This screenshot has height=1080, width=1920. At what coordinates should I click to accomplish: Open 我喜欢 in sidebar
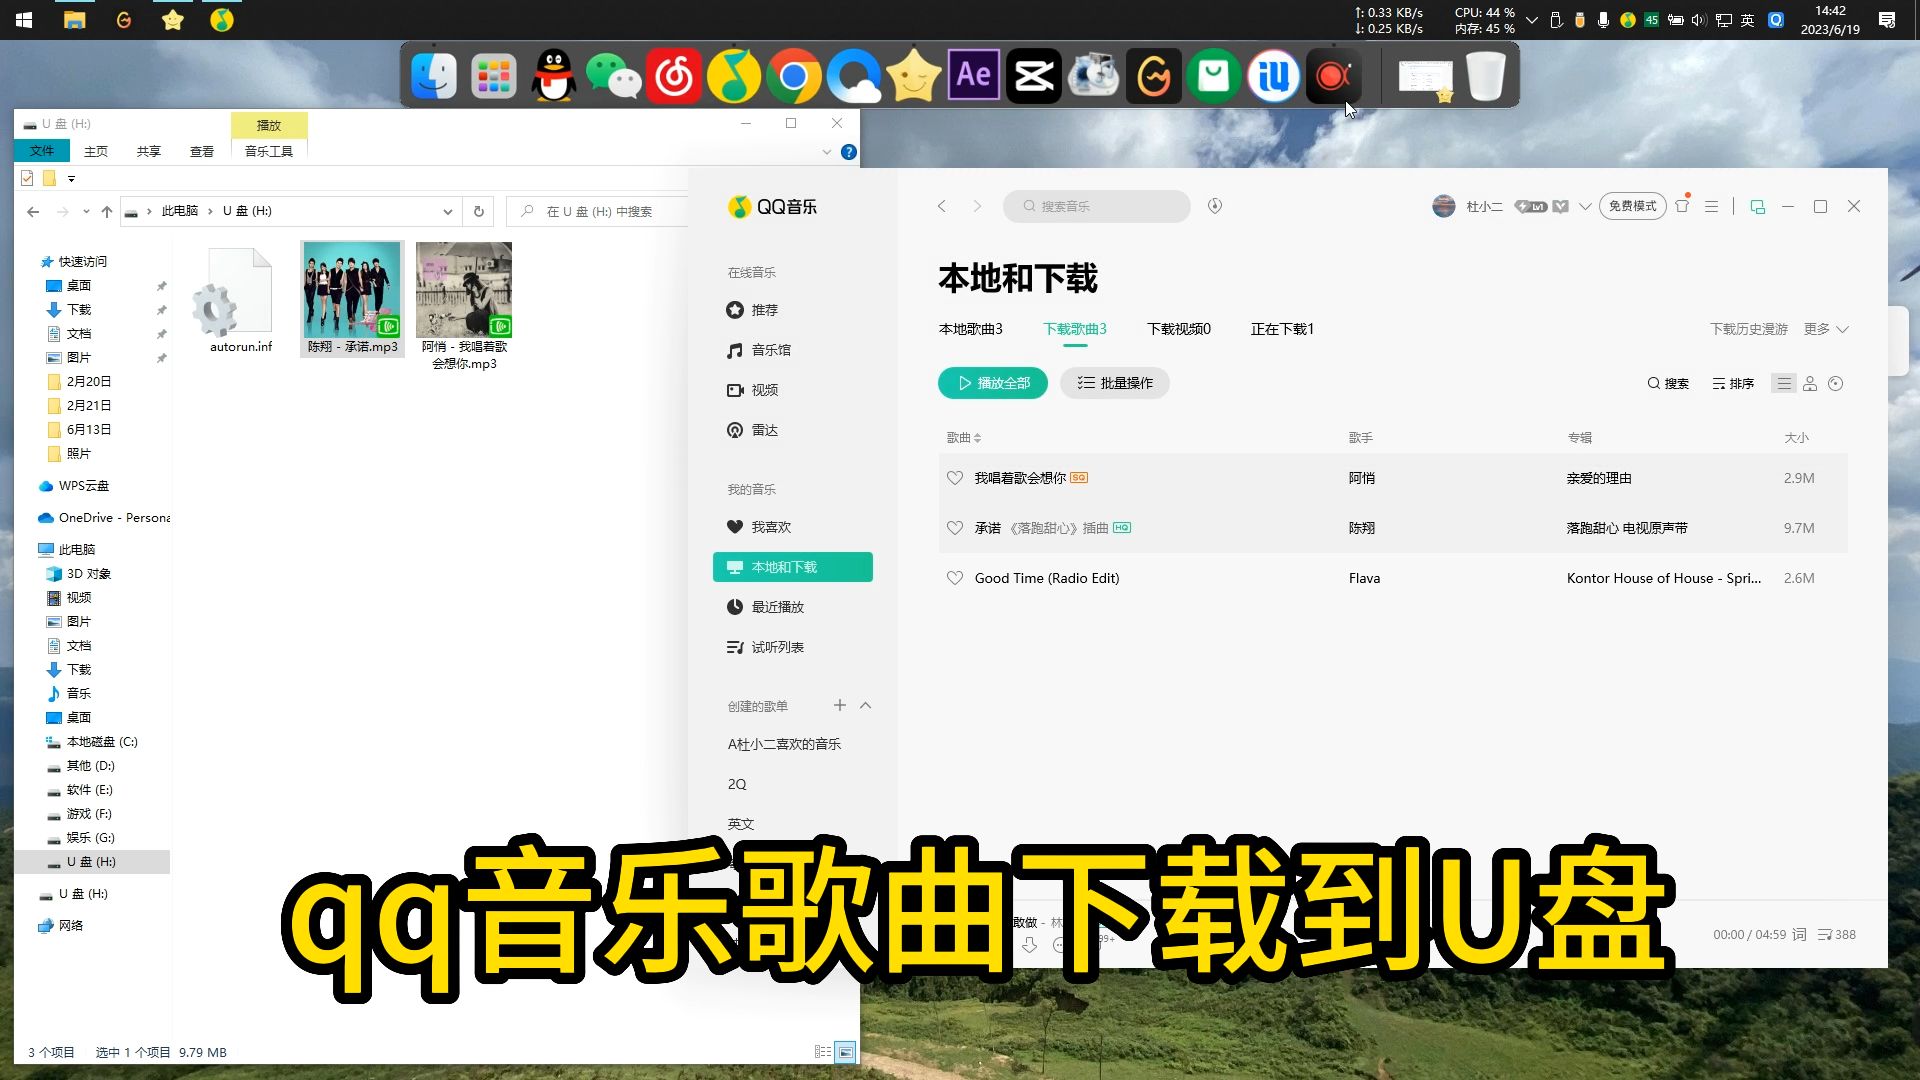[x=771, y=527]
